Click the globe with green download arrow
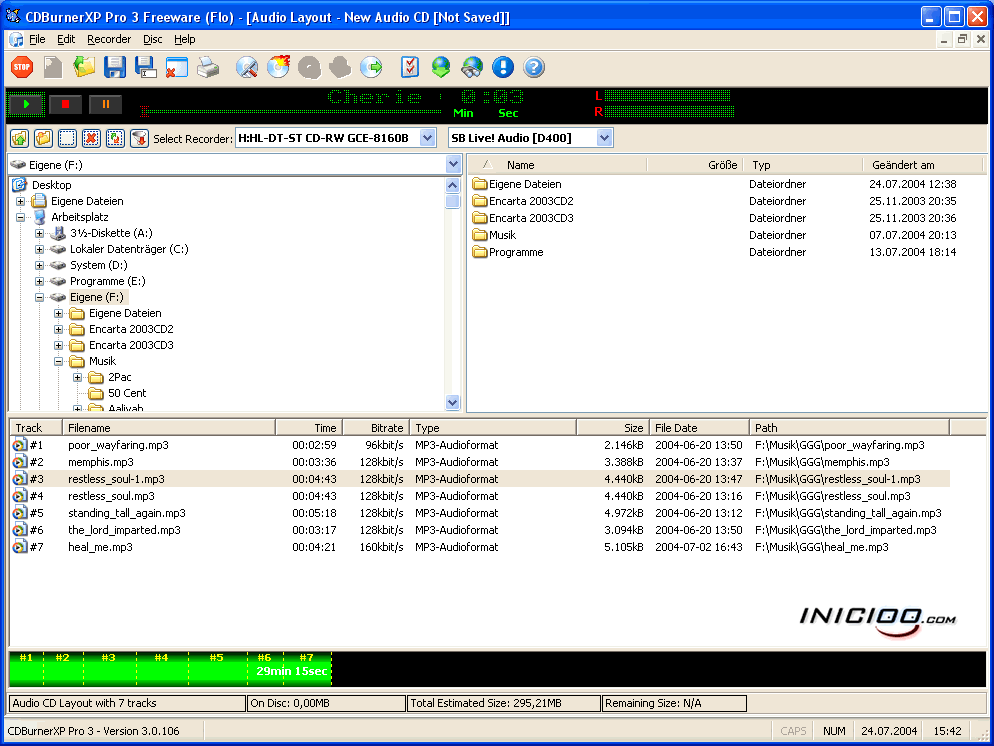Image resolution: width=994 pixels, height=746 pixels. point(441,67)
